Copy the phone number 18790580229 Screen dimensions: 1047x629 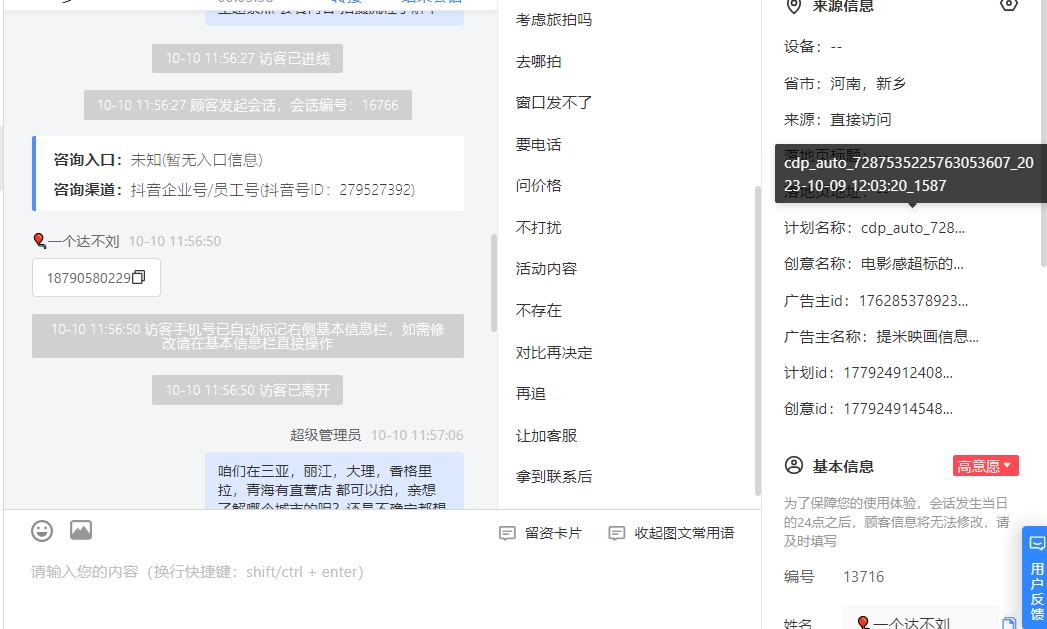(x=138, y=277)
